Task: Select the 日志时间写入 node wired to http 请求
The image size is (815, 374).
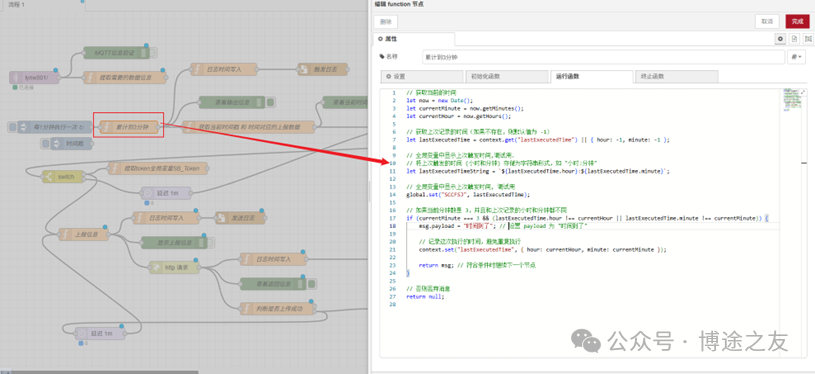Action: pos(273,259)
